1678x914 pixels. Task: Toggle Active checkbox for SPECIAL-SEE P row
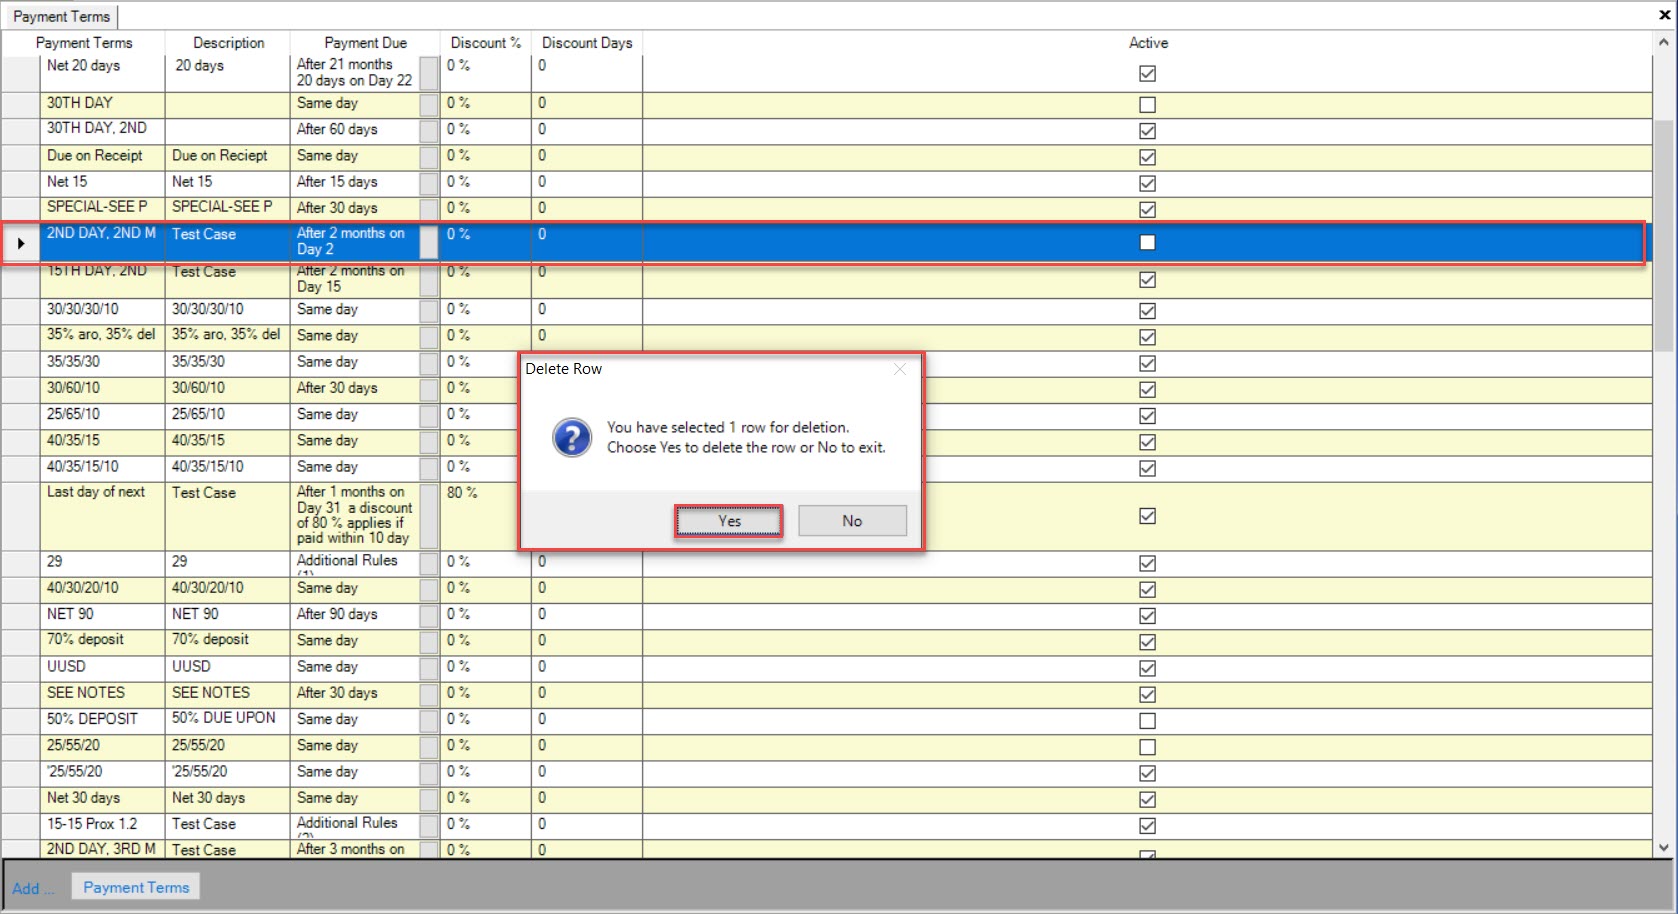1148,209
